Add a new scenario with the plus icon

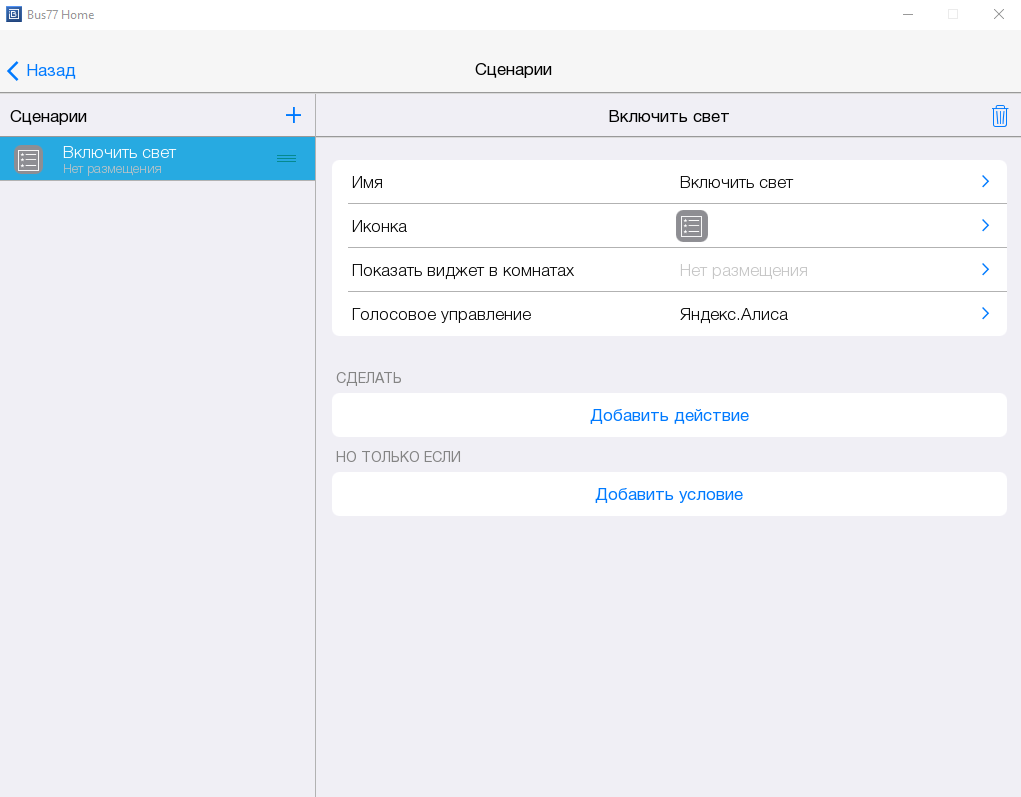coord(293,115)
